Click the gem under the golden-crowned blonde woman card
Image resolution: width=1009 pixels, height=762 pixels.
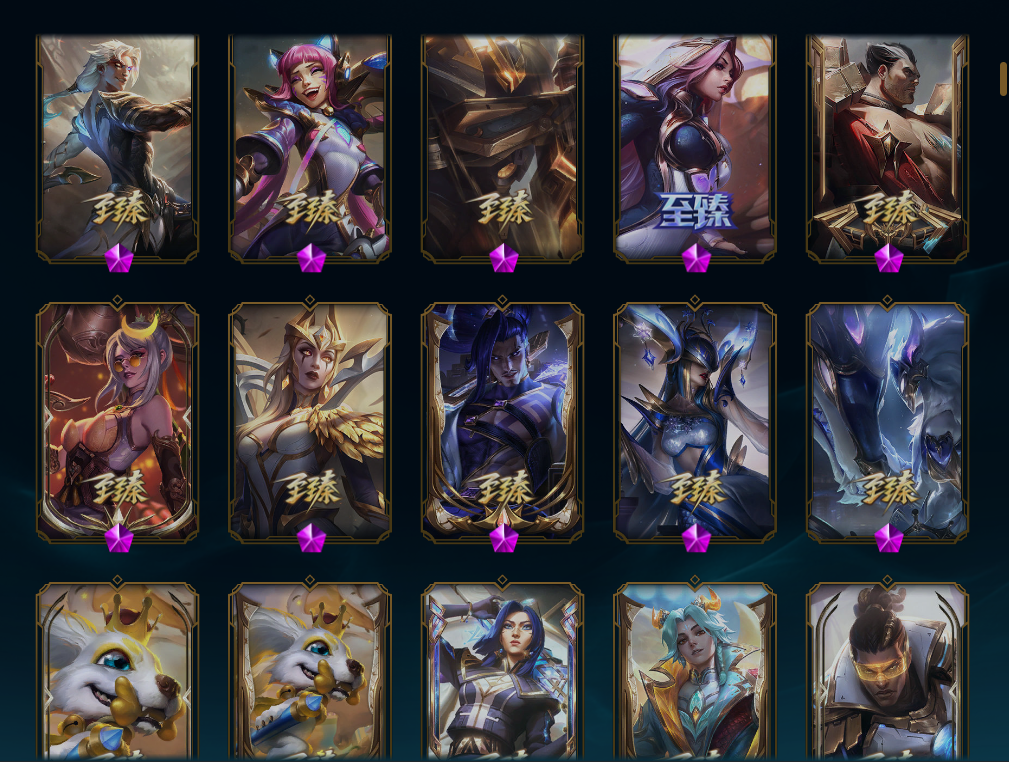[x=311, y=539]
